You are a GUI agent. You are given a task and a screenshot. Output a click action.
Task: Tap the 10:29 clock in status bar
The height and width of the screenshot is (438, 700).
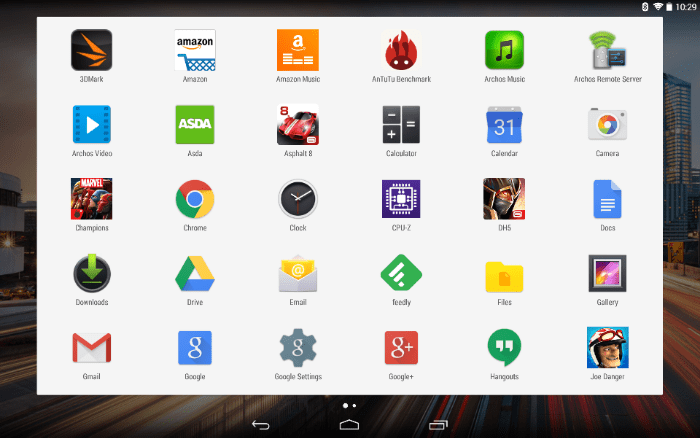point(686,7)
